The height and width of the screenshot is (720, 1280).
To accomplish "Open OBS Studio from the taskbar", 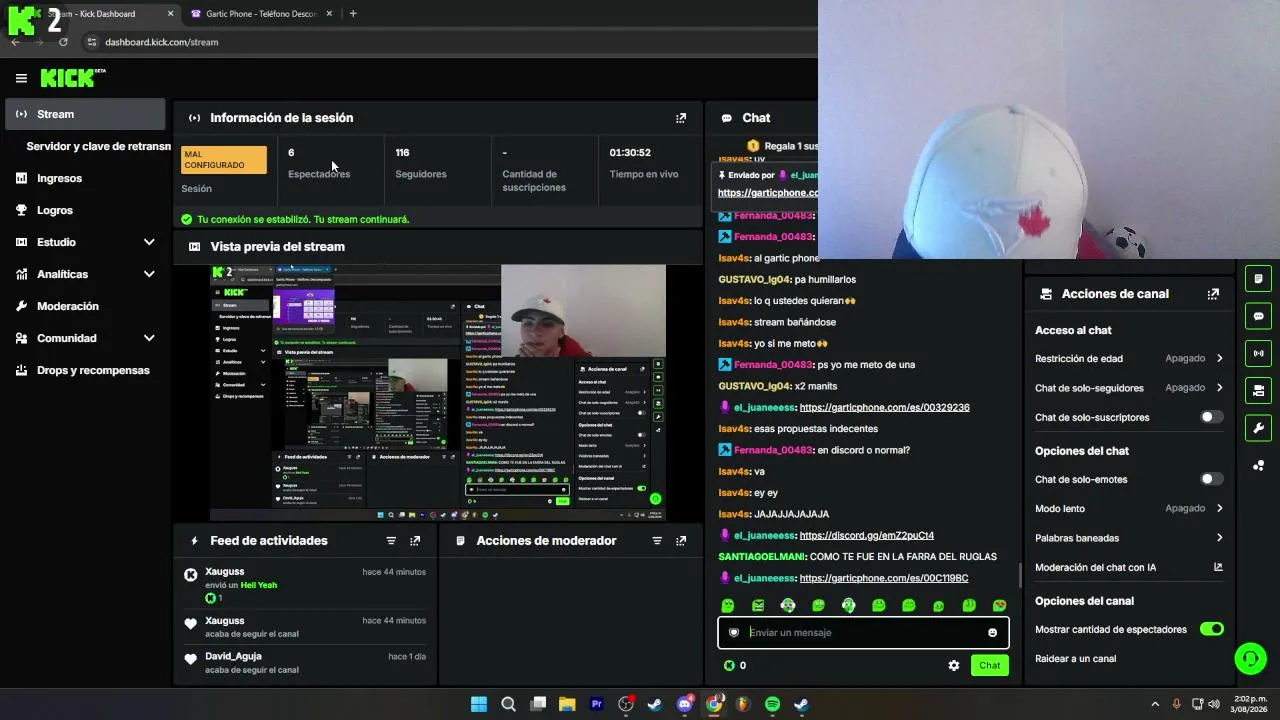I will pyautogui.click(x=626, y=704).
